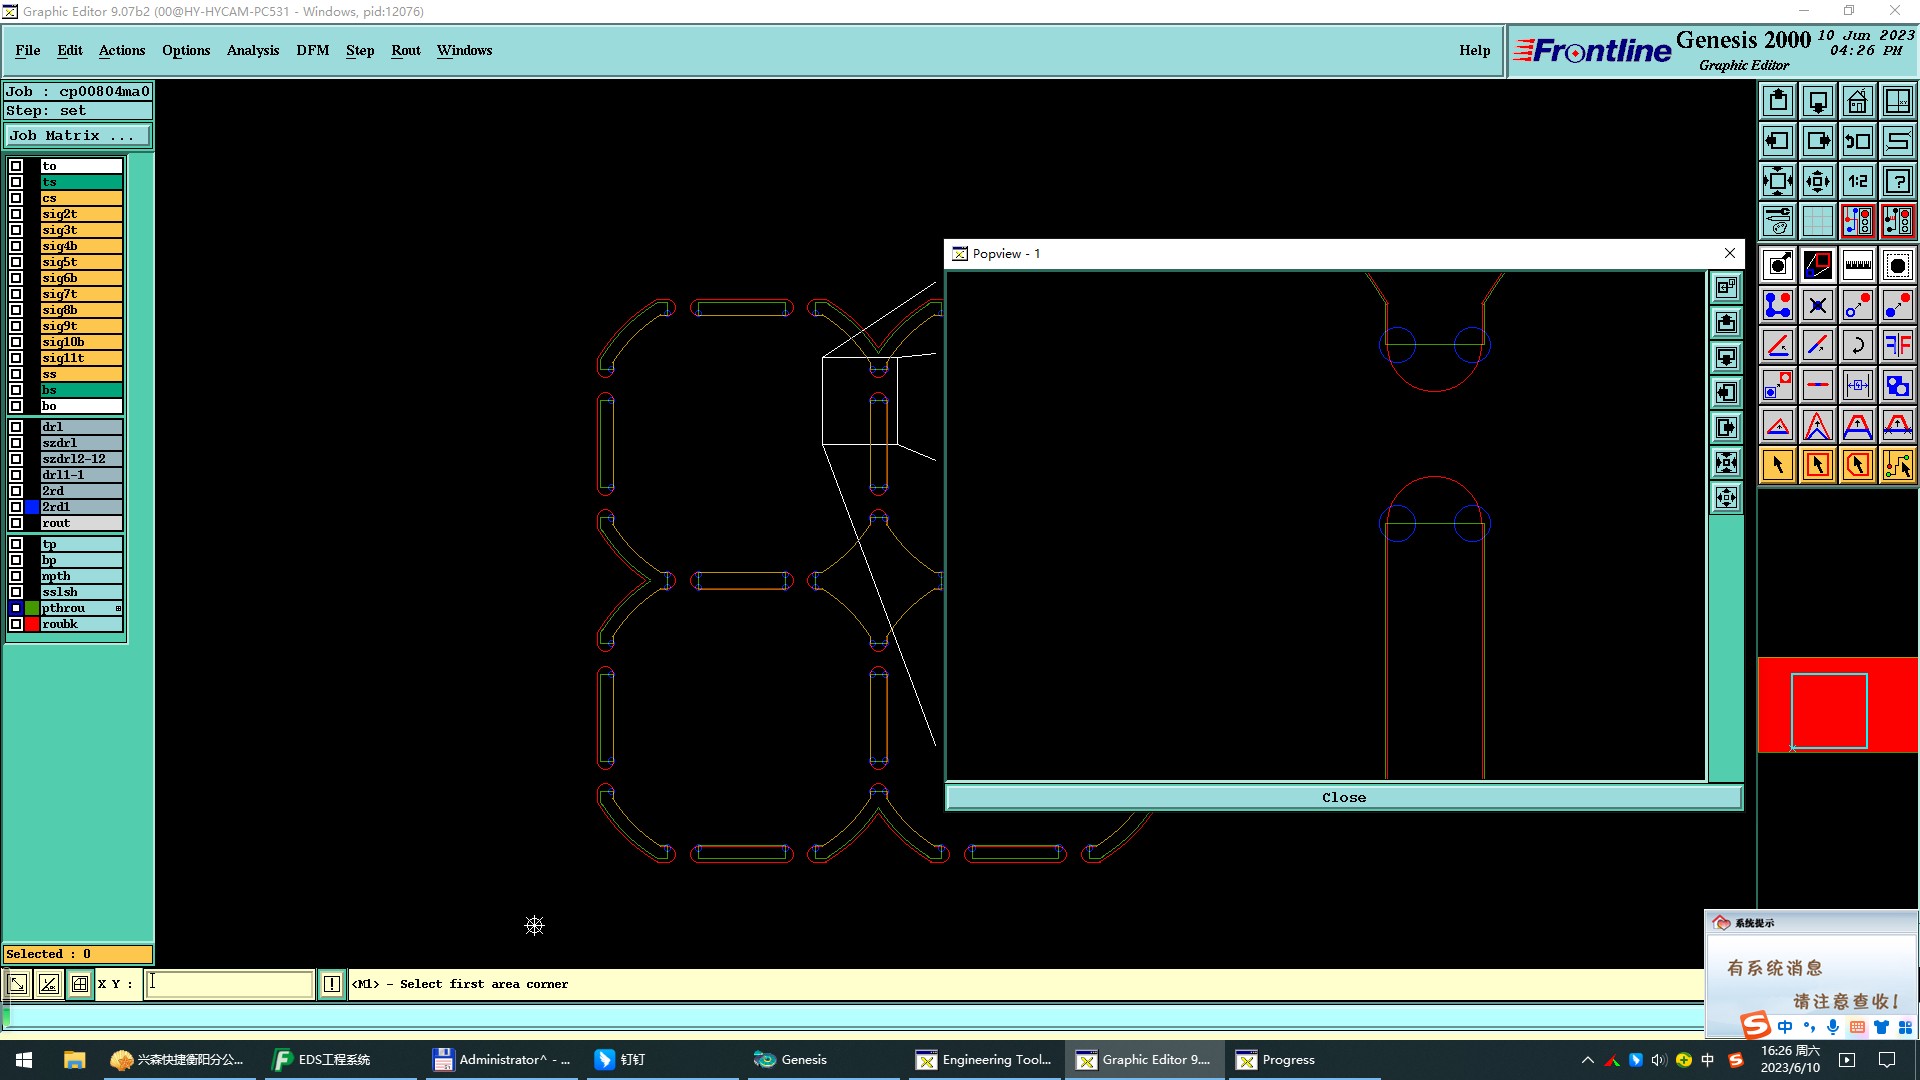The width and height of the screenshot is (1920, 1080).
Task: Click the red color swatch of roubk
Action: (32, 624)
